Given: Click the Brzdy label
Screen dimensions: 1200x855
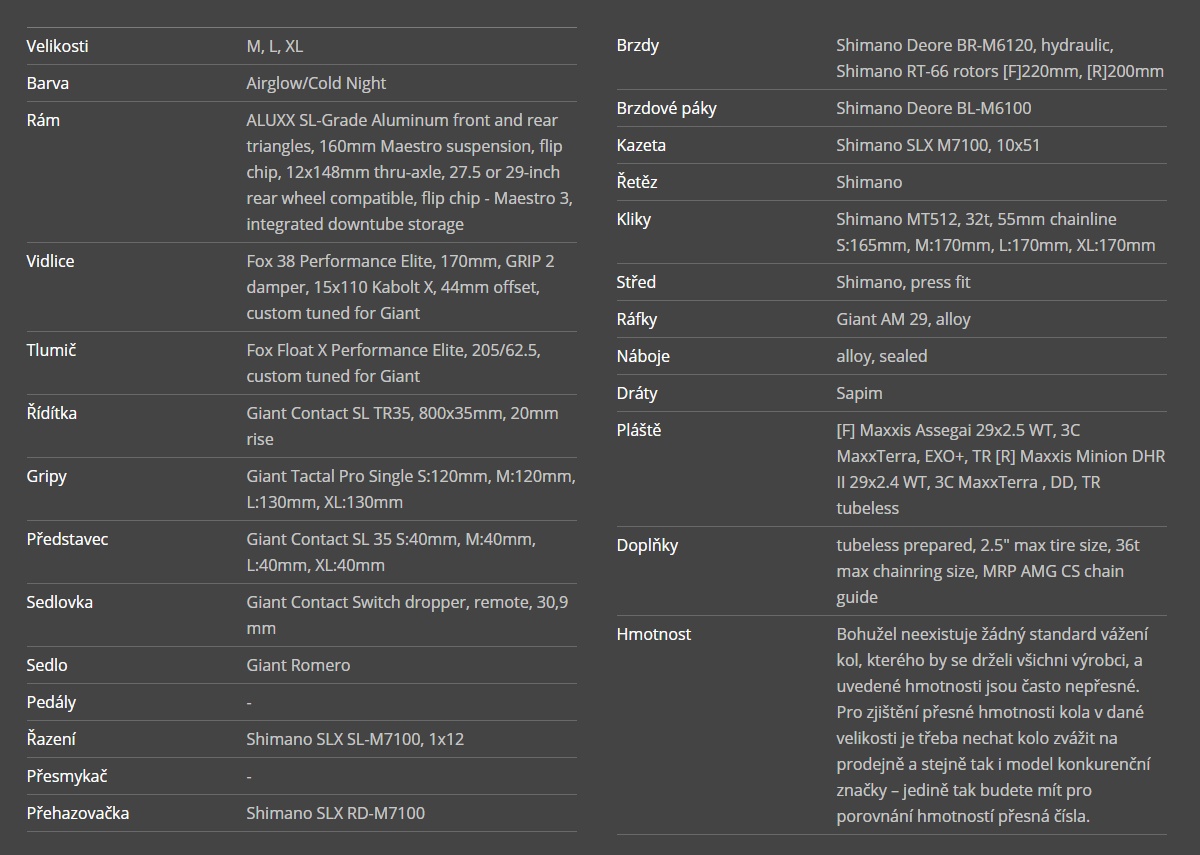Looking at the screenshot, I should (x=638, y=45).
